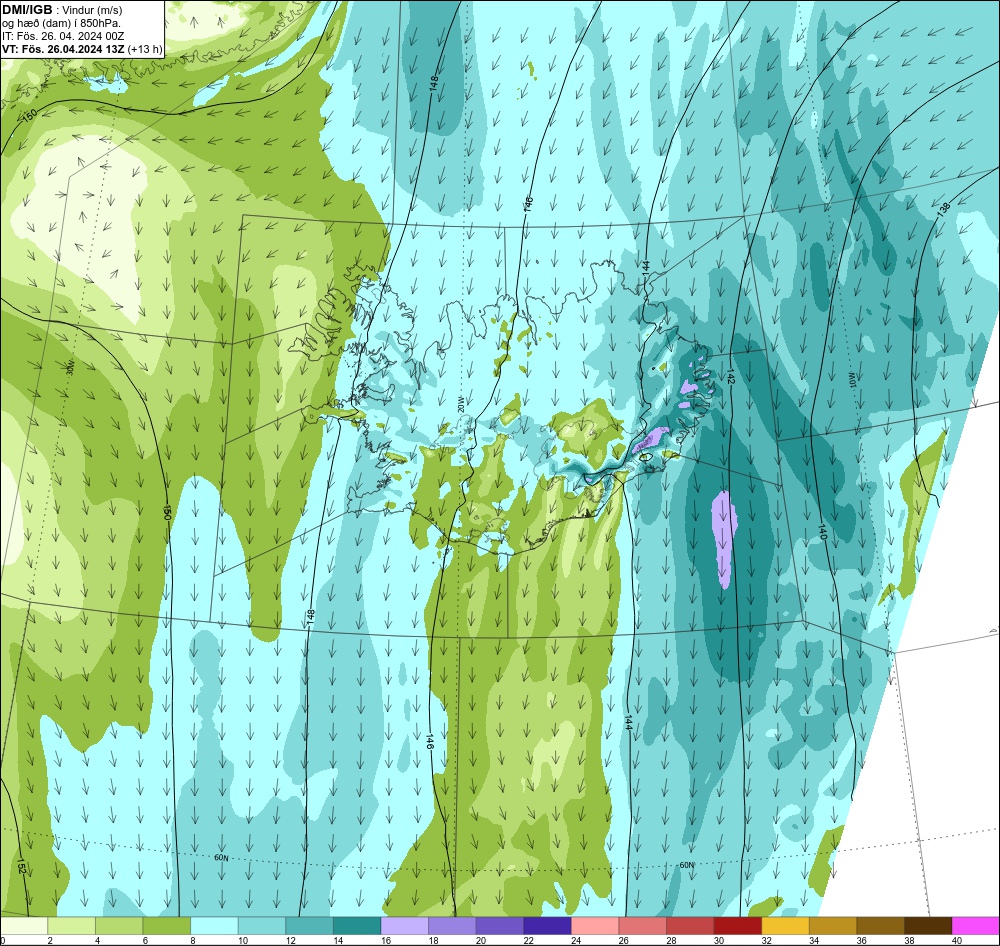Click the brown 36–38 m/s swatch
Image resolution: width=1000 pixels, height=946 pixels.
click(880, 926)
